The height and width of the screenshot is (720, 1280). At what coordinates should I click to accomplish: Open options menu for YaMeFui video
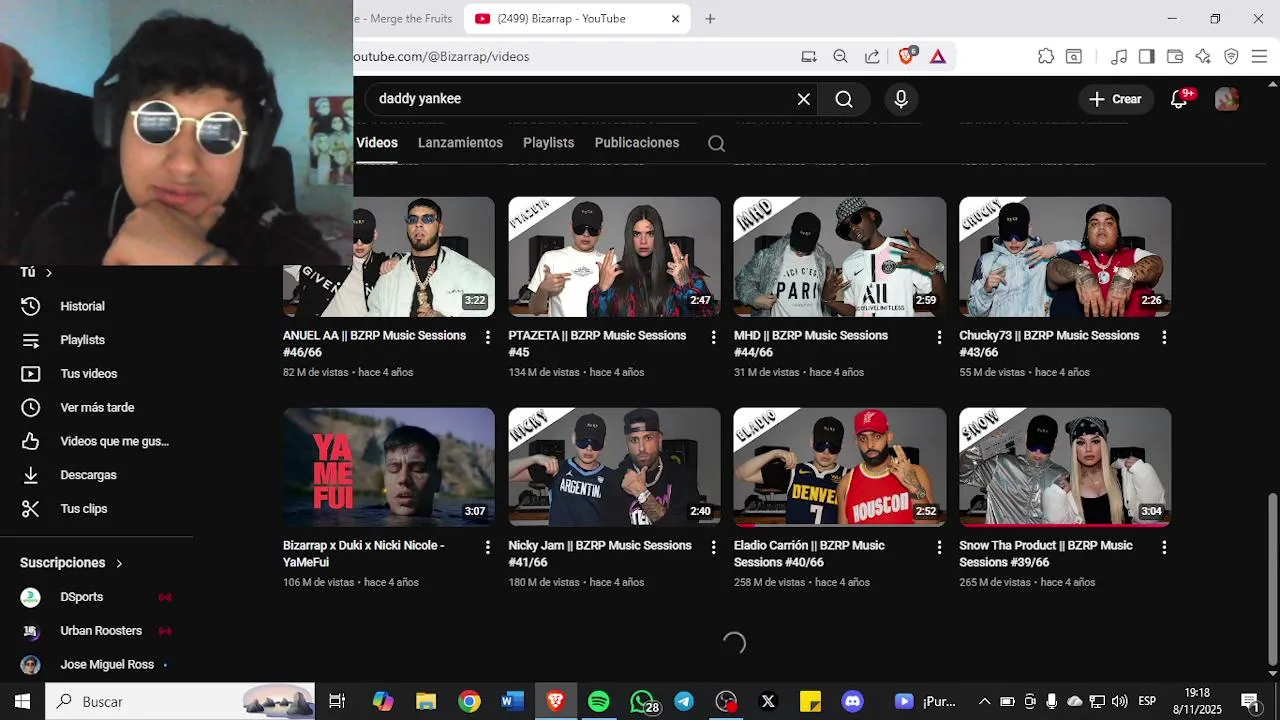(x=488, y=548)
